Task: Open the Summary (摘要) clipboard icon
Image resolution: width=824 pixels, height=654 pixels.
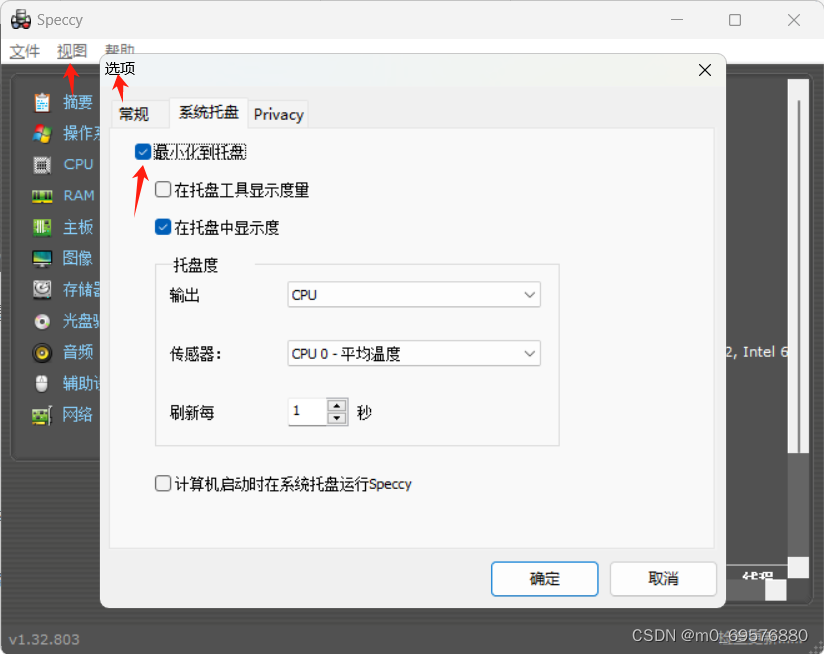Action: (x=42, y=102)
